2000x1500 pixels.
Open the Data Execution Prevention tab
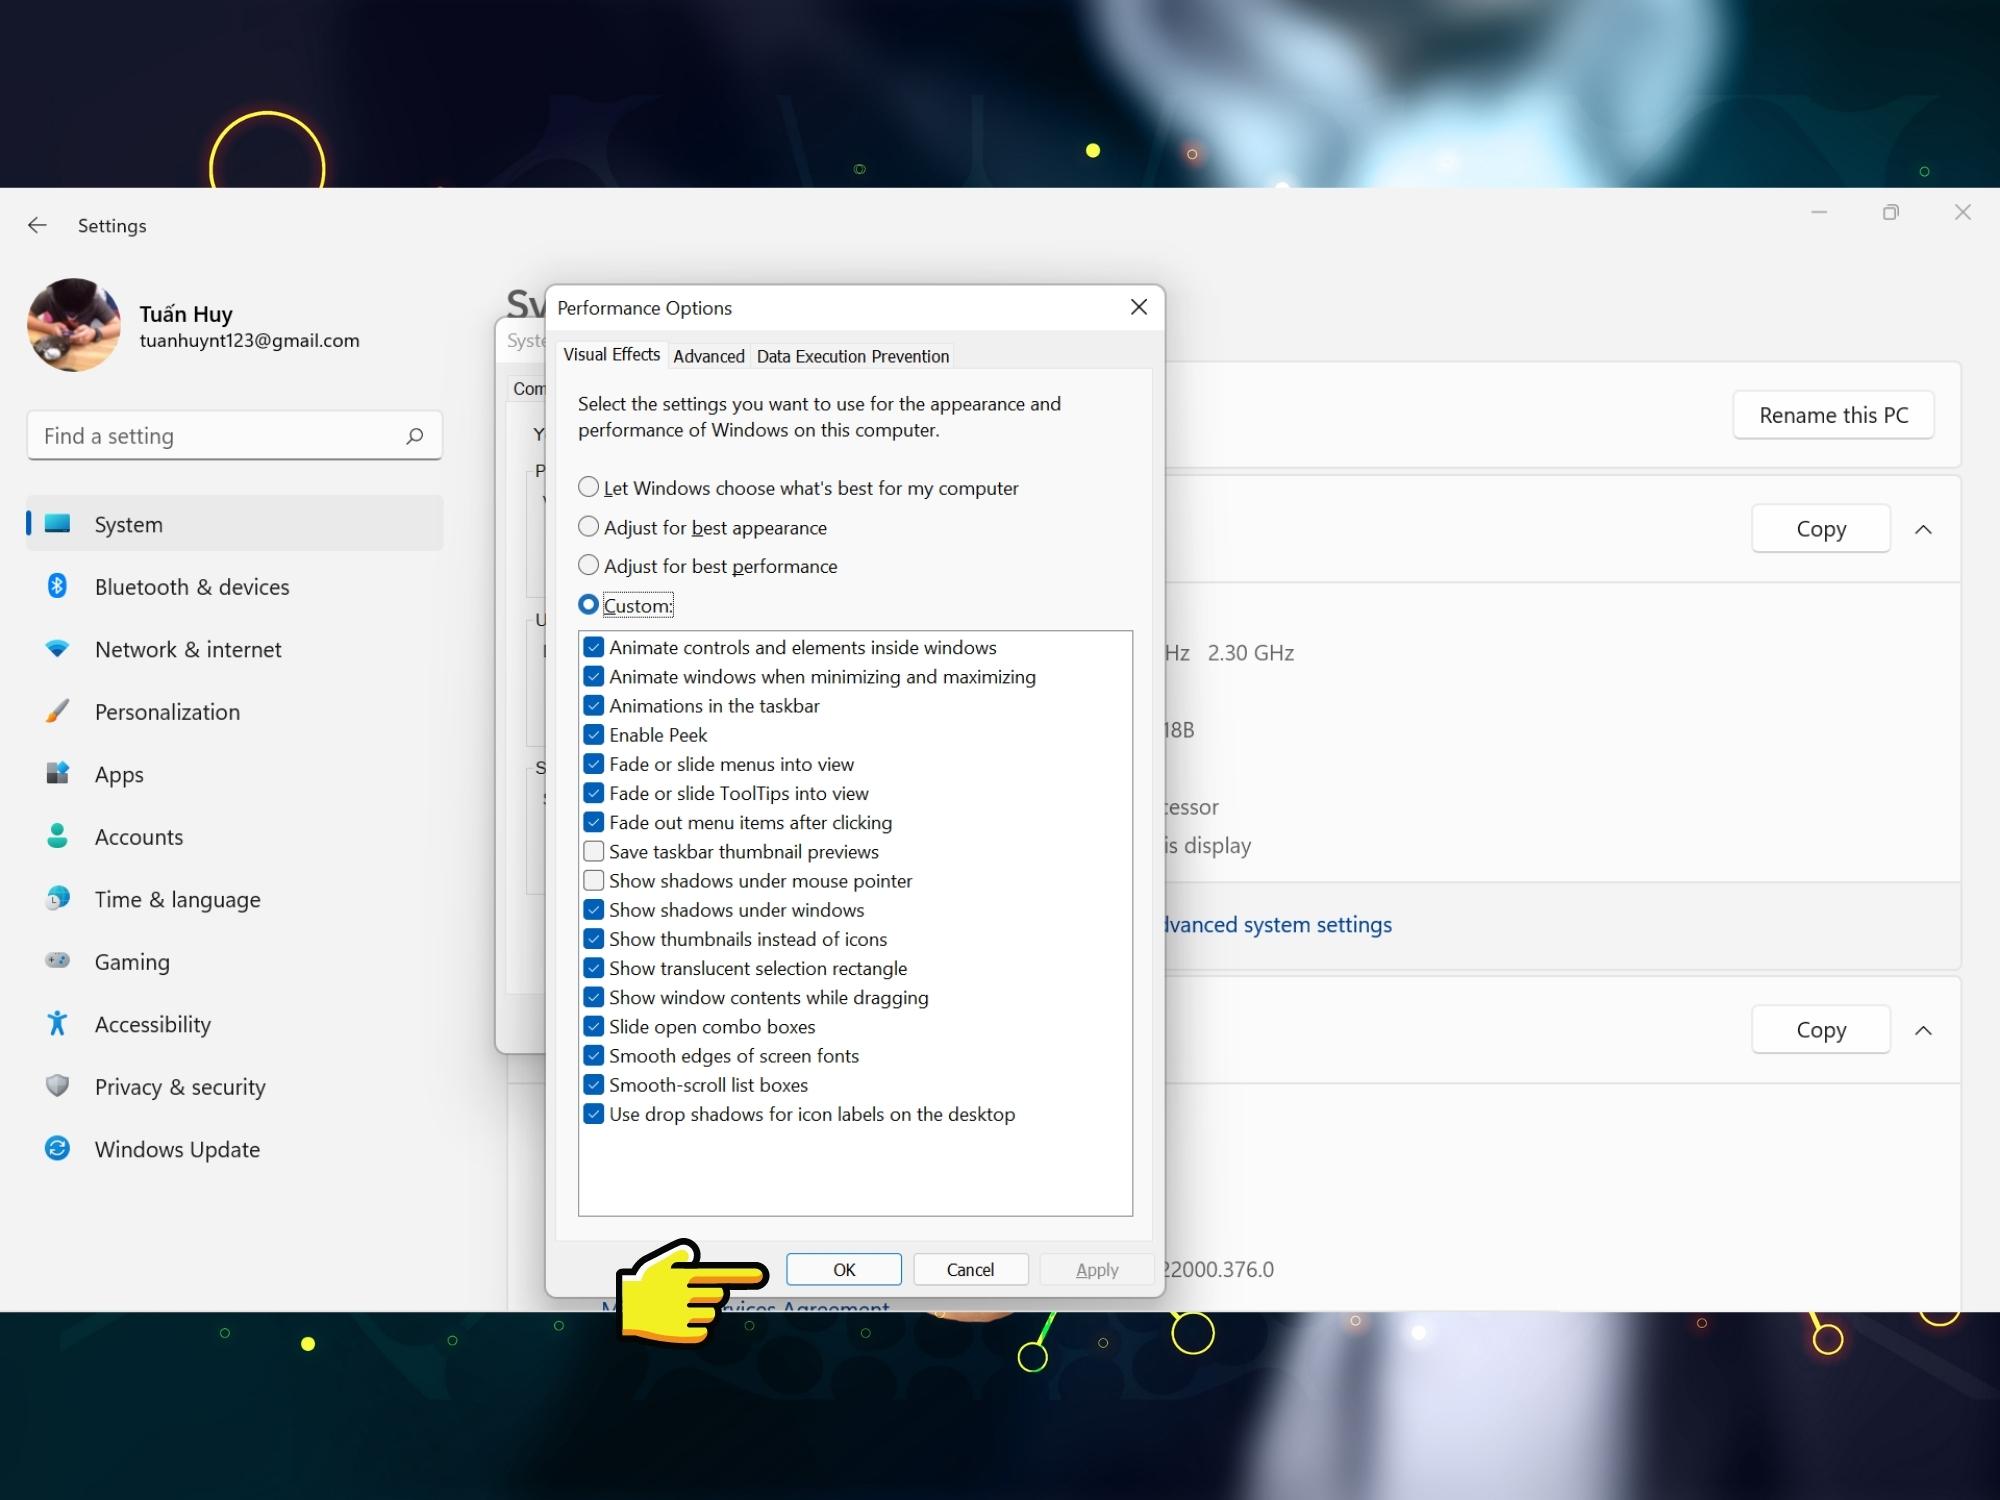(852, 356)
